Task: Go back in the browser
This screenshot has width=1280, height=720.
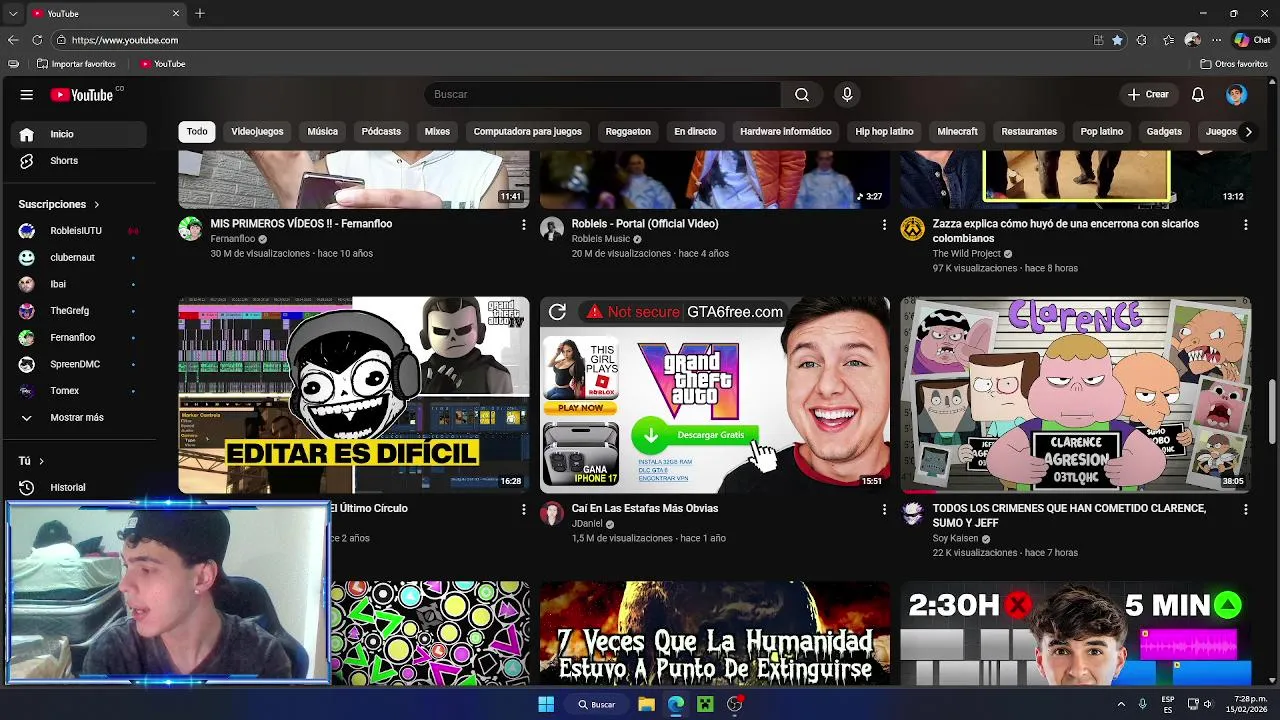Action: point(13,40)
